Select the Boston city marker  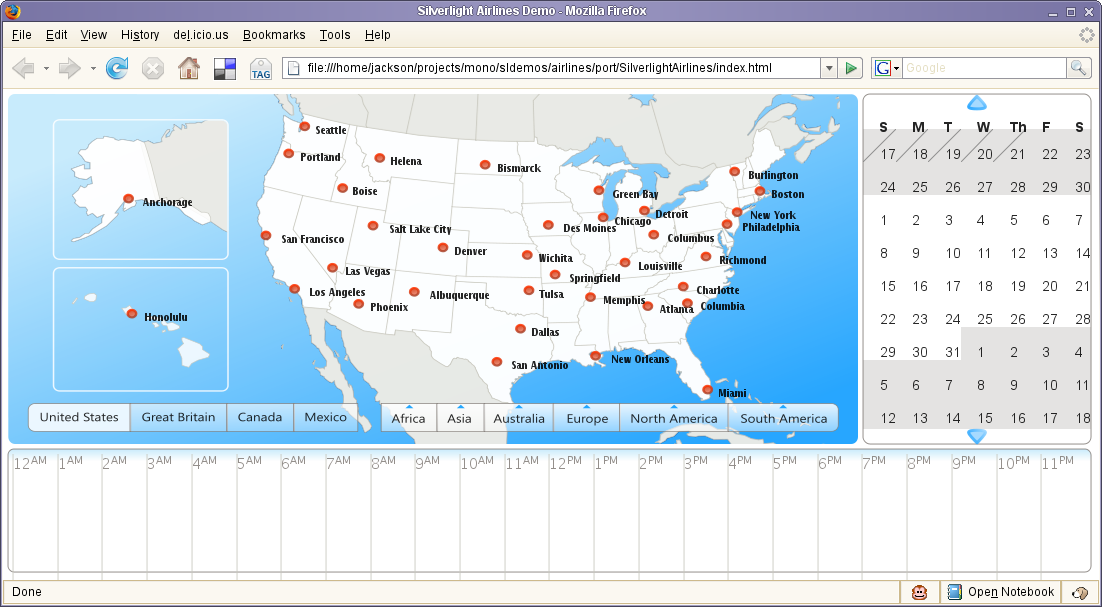(760, 191)
